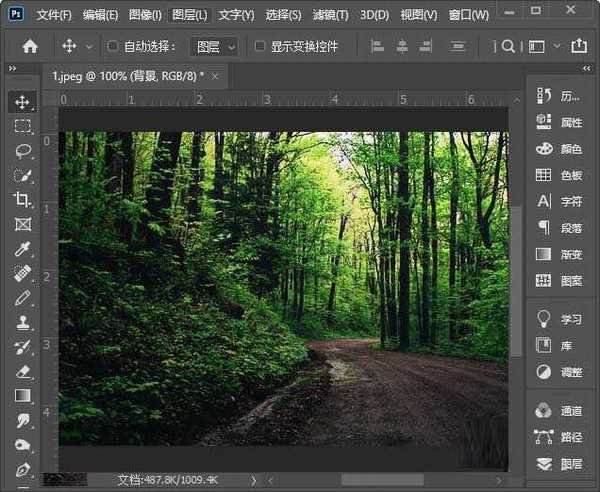
Task: Select the Crop tool
Action: pyautogui.click(x=22, y=199)
